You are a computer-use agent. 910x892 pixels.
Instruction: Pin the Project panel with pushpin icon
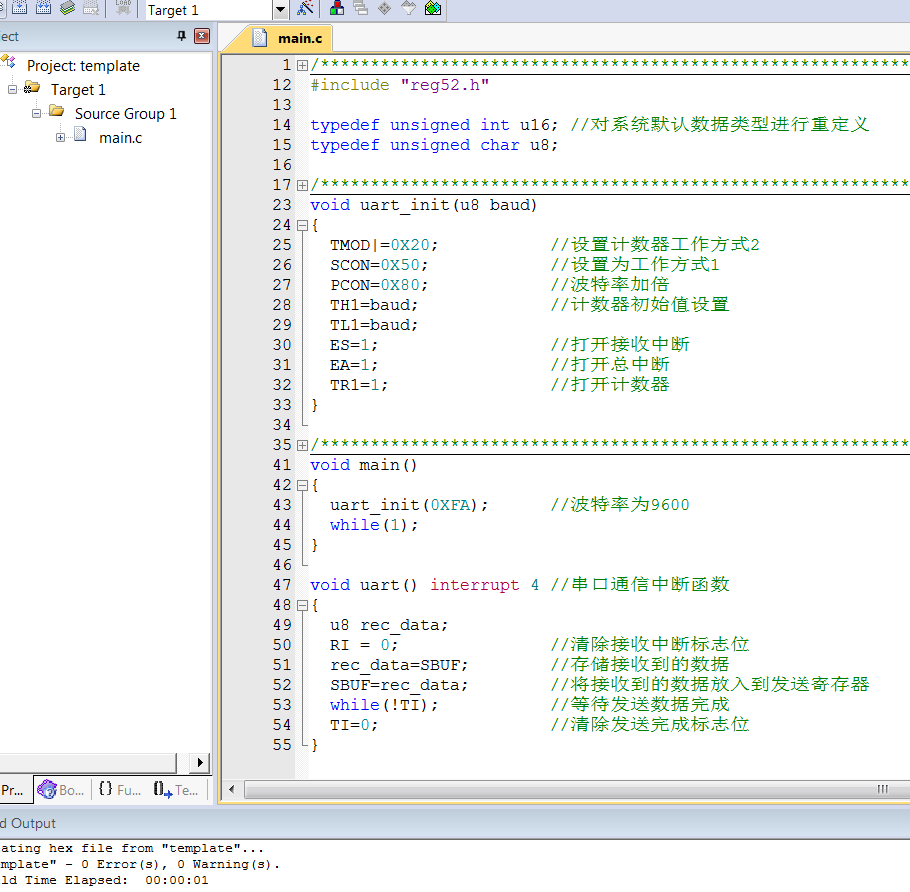(182, 36)
